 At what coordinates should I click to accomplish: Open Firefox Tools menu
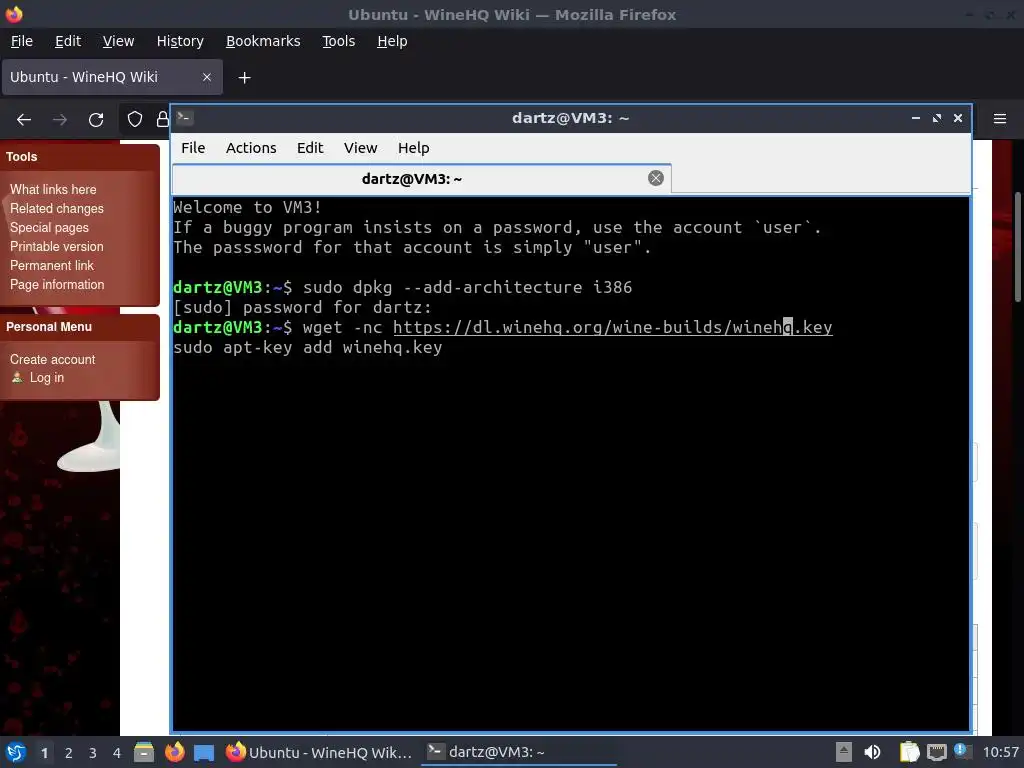click(x=338, y=41)
